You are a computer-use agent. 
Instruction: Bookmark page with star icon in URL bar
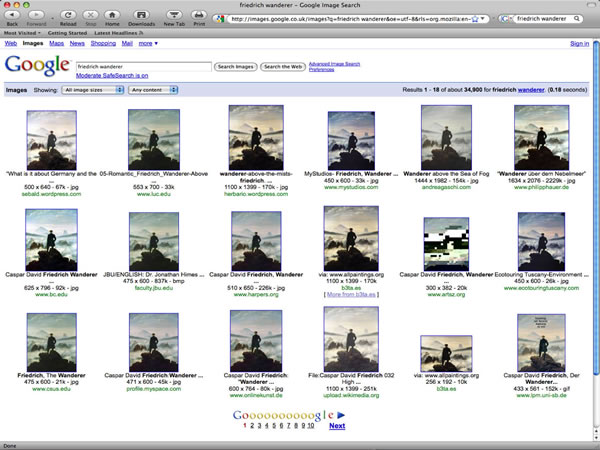click(474, 19)
